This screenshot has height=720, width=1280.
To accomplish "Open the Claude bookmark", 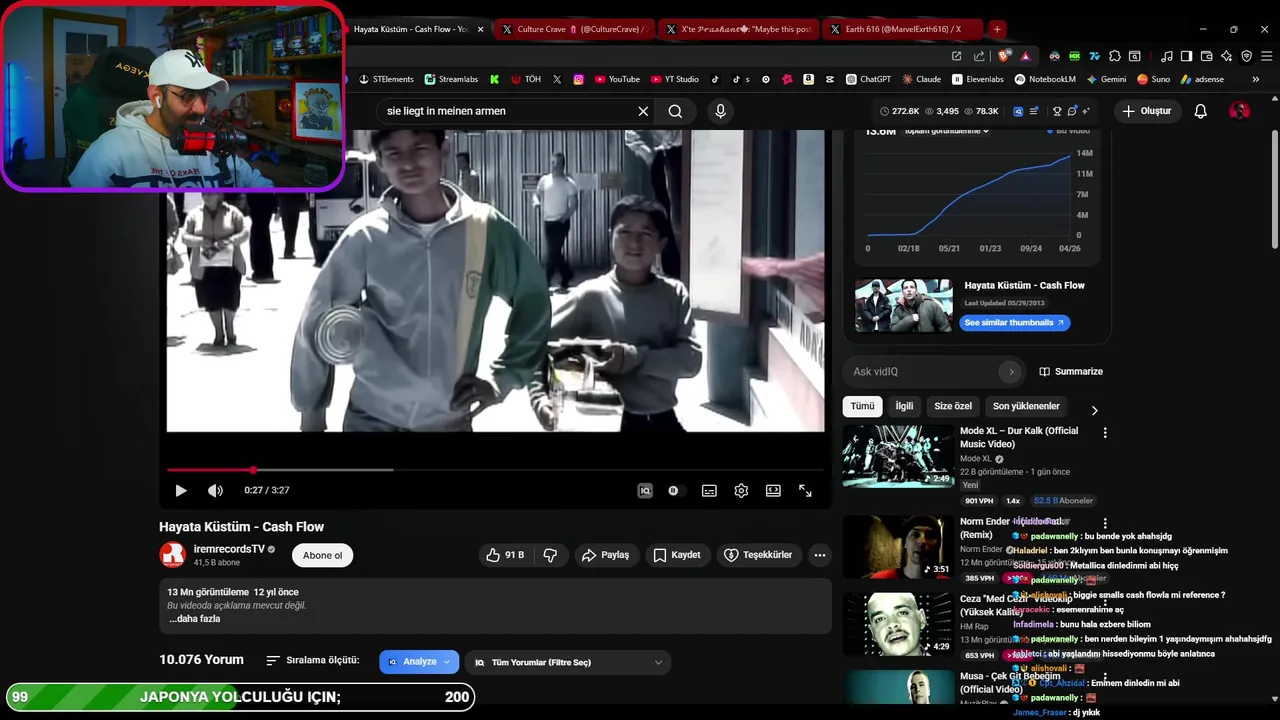I will point(921,79).
